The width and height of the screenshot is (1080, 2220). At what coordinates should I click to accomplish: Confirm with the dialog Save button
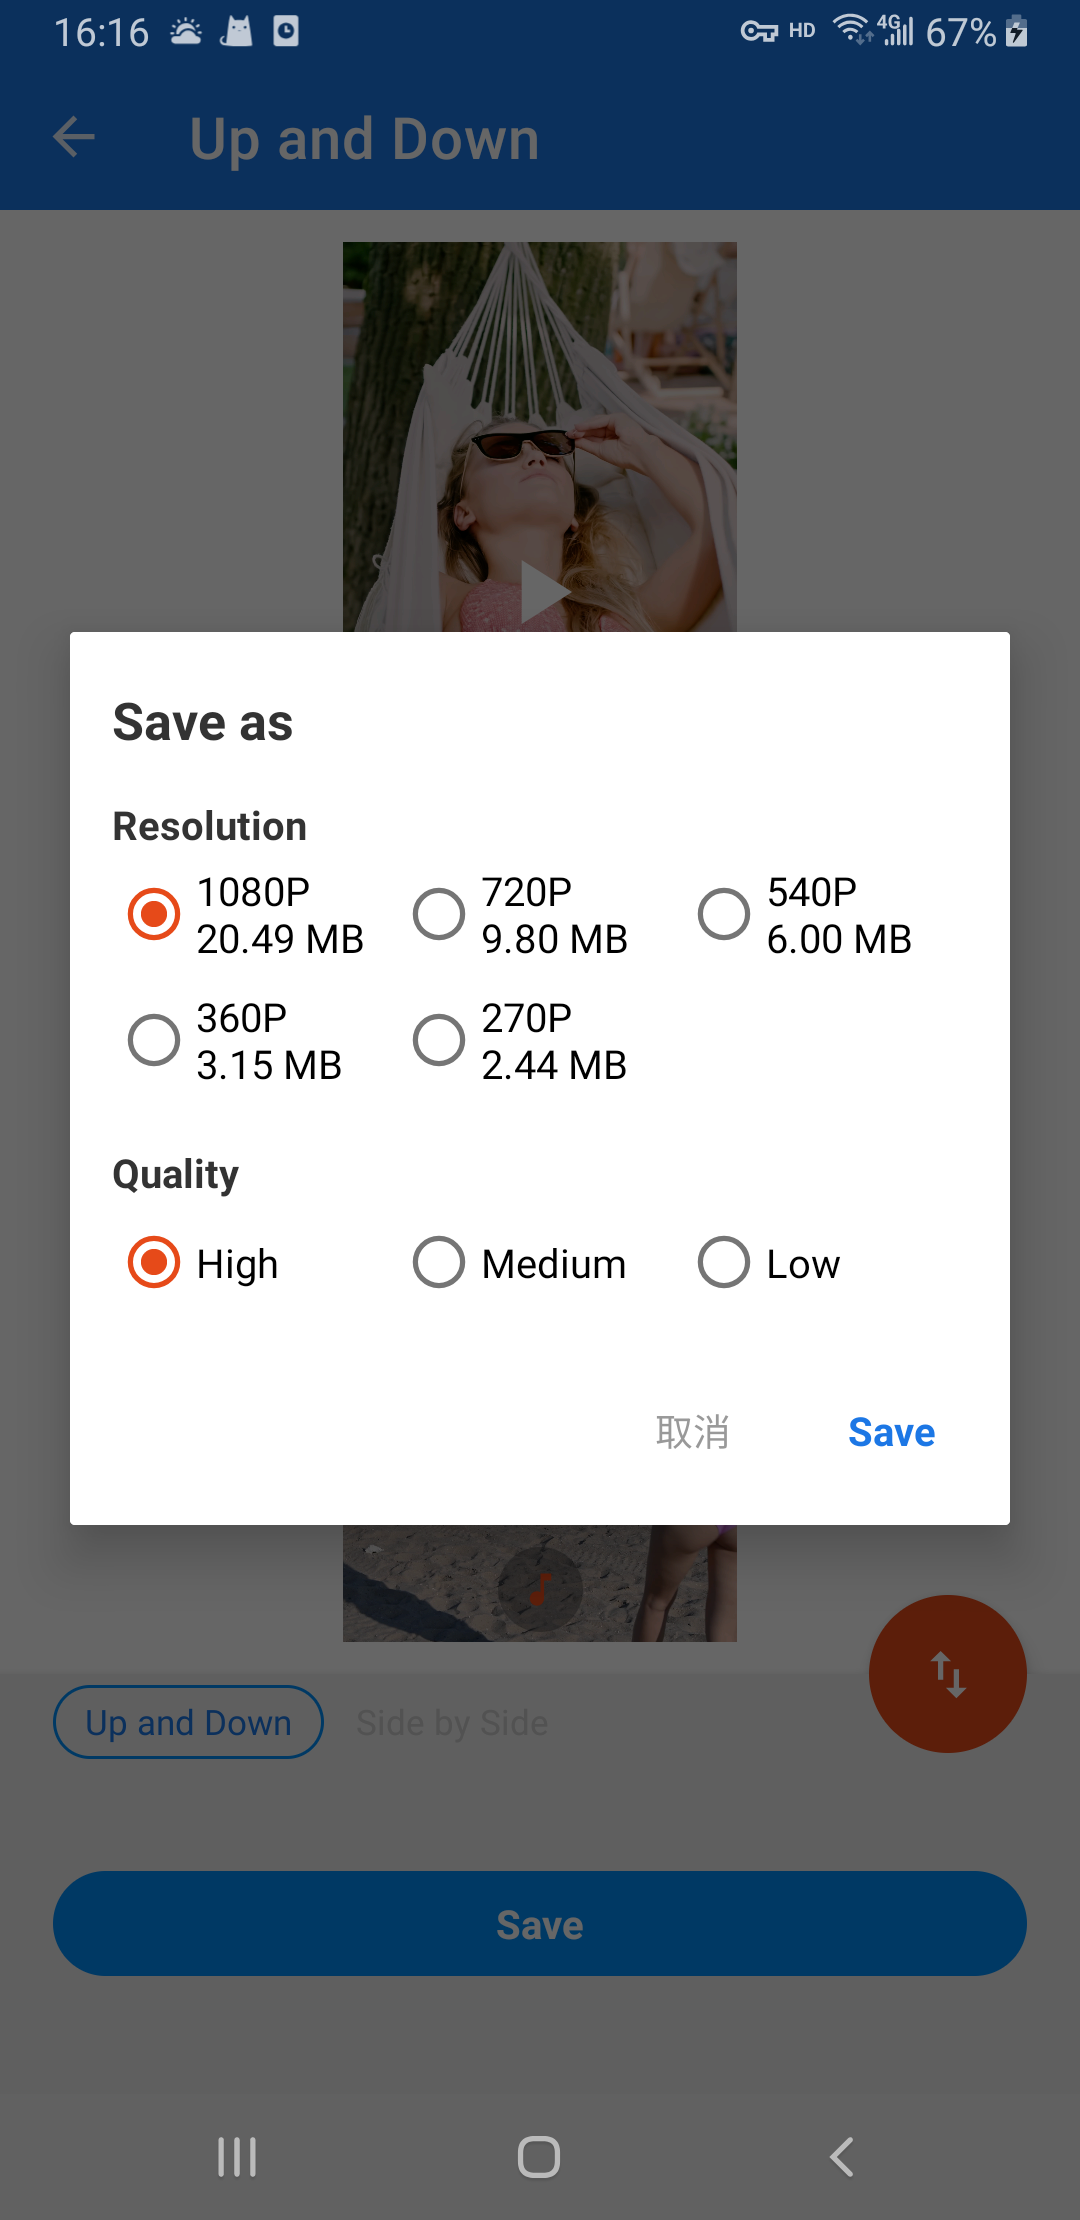pyautogui.click(x=891, y=1432)
